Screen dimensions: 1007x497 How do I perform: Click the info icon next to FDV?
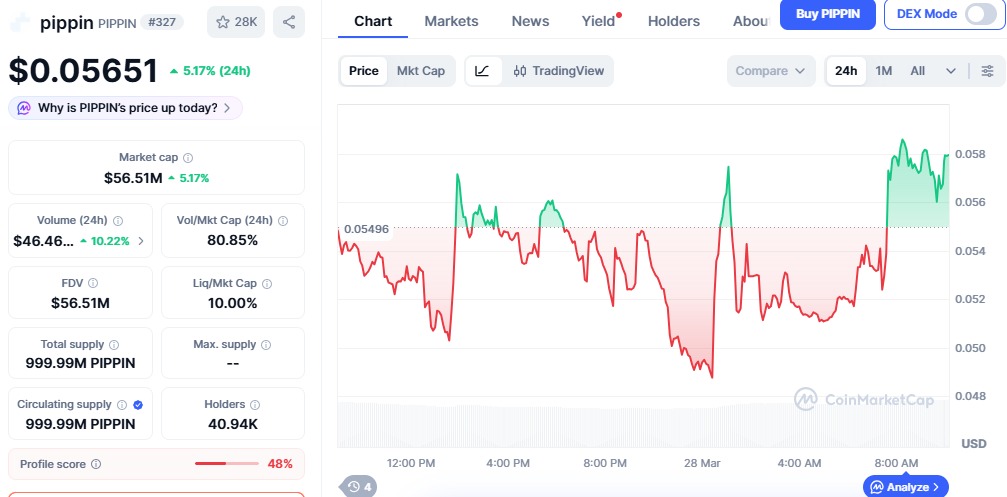[x=93, y=283]
